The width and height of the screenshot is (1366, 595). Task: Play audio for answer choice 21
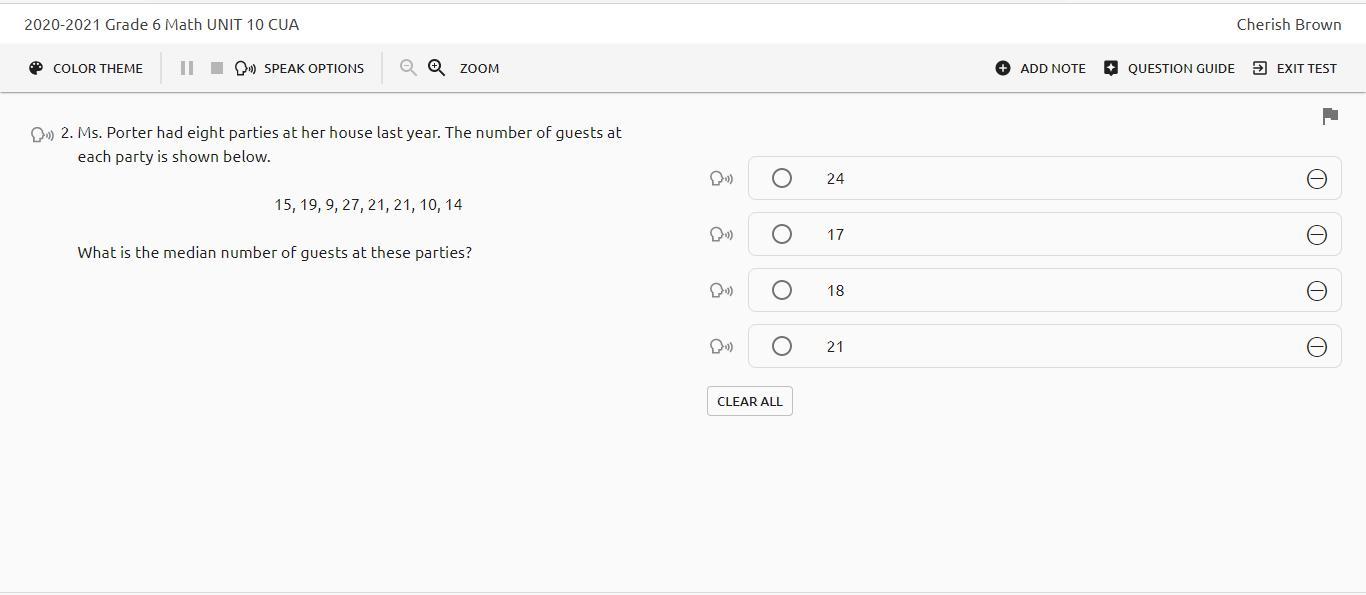[721, 347]
